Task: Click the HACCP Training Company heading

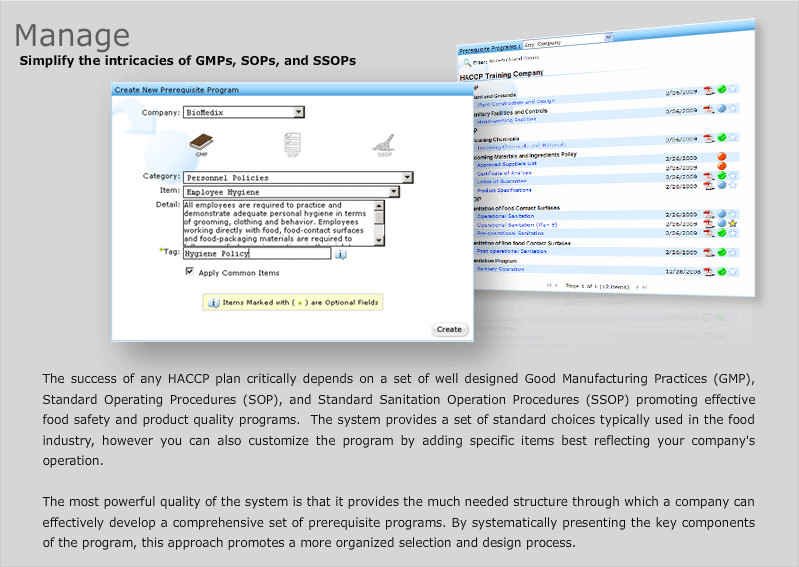Action: (501, 75)
